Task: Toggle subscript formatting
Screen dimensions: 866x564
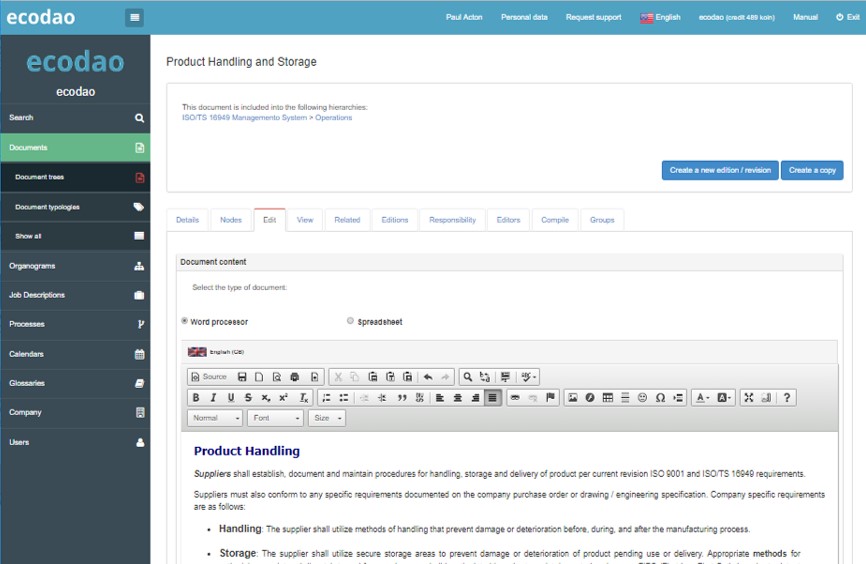Action: pyautogui.click(x=266, y=398)
